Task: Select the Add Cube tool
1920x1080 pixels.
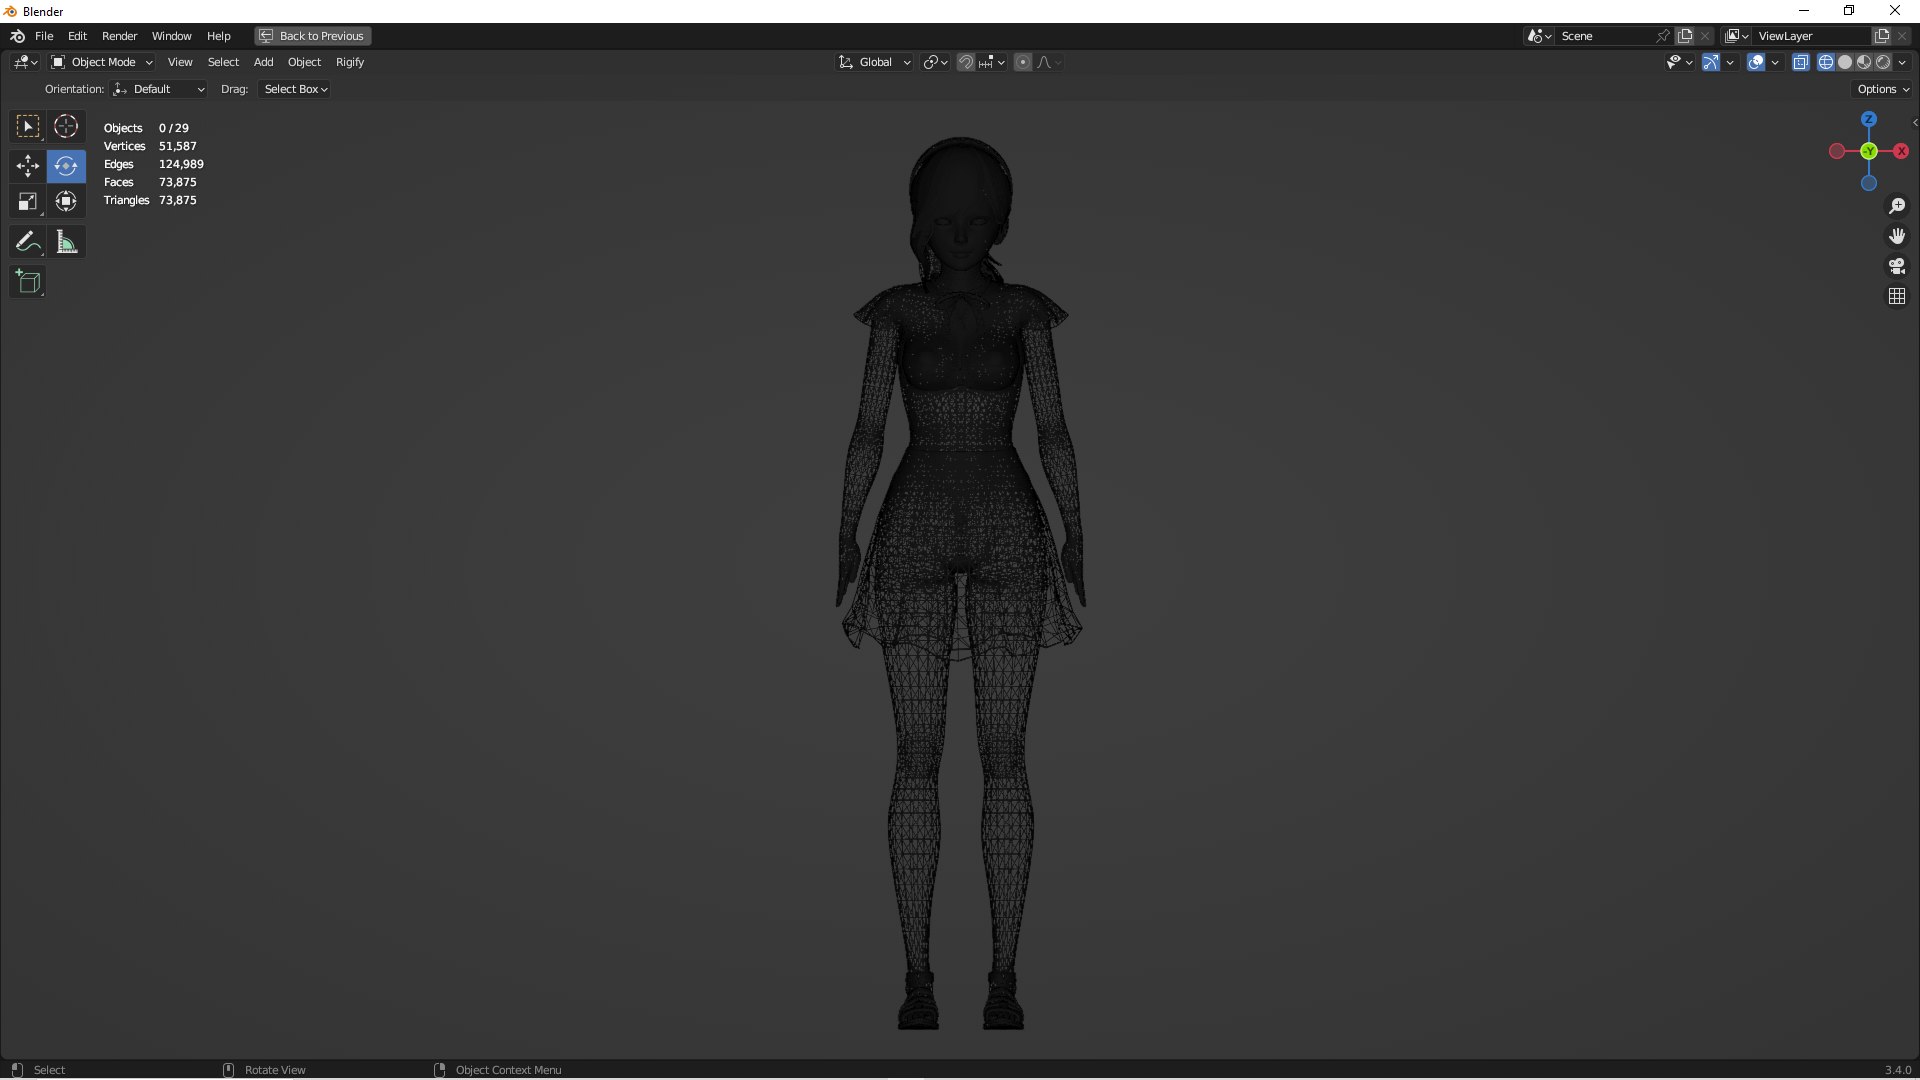Action: pyautogui.click(x=27, y=282)
